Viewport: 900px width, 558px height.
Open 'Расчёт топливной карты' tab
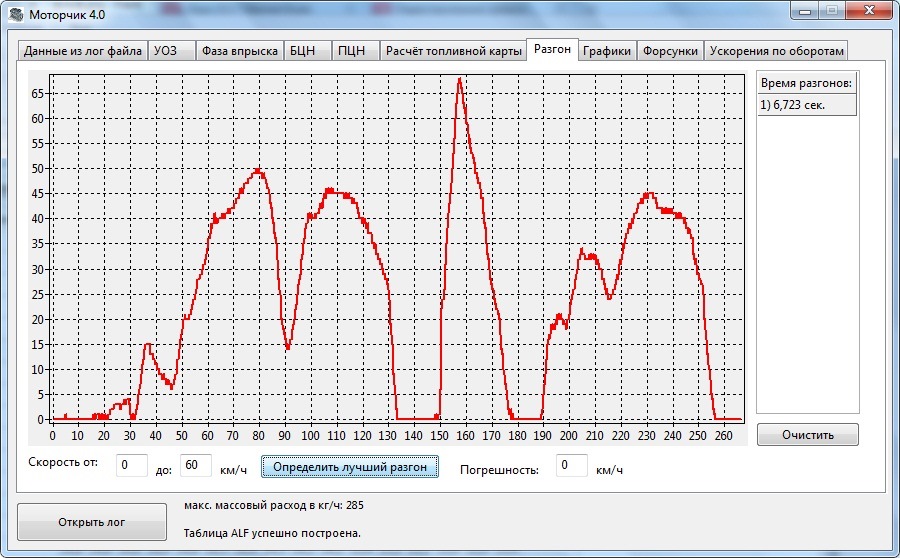click(453, 51)
